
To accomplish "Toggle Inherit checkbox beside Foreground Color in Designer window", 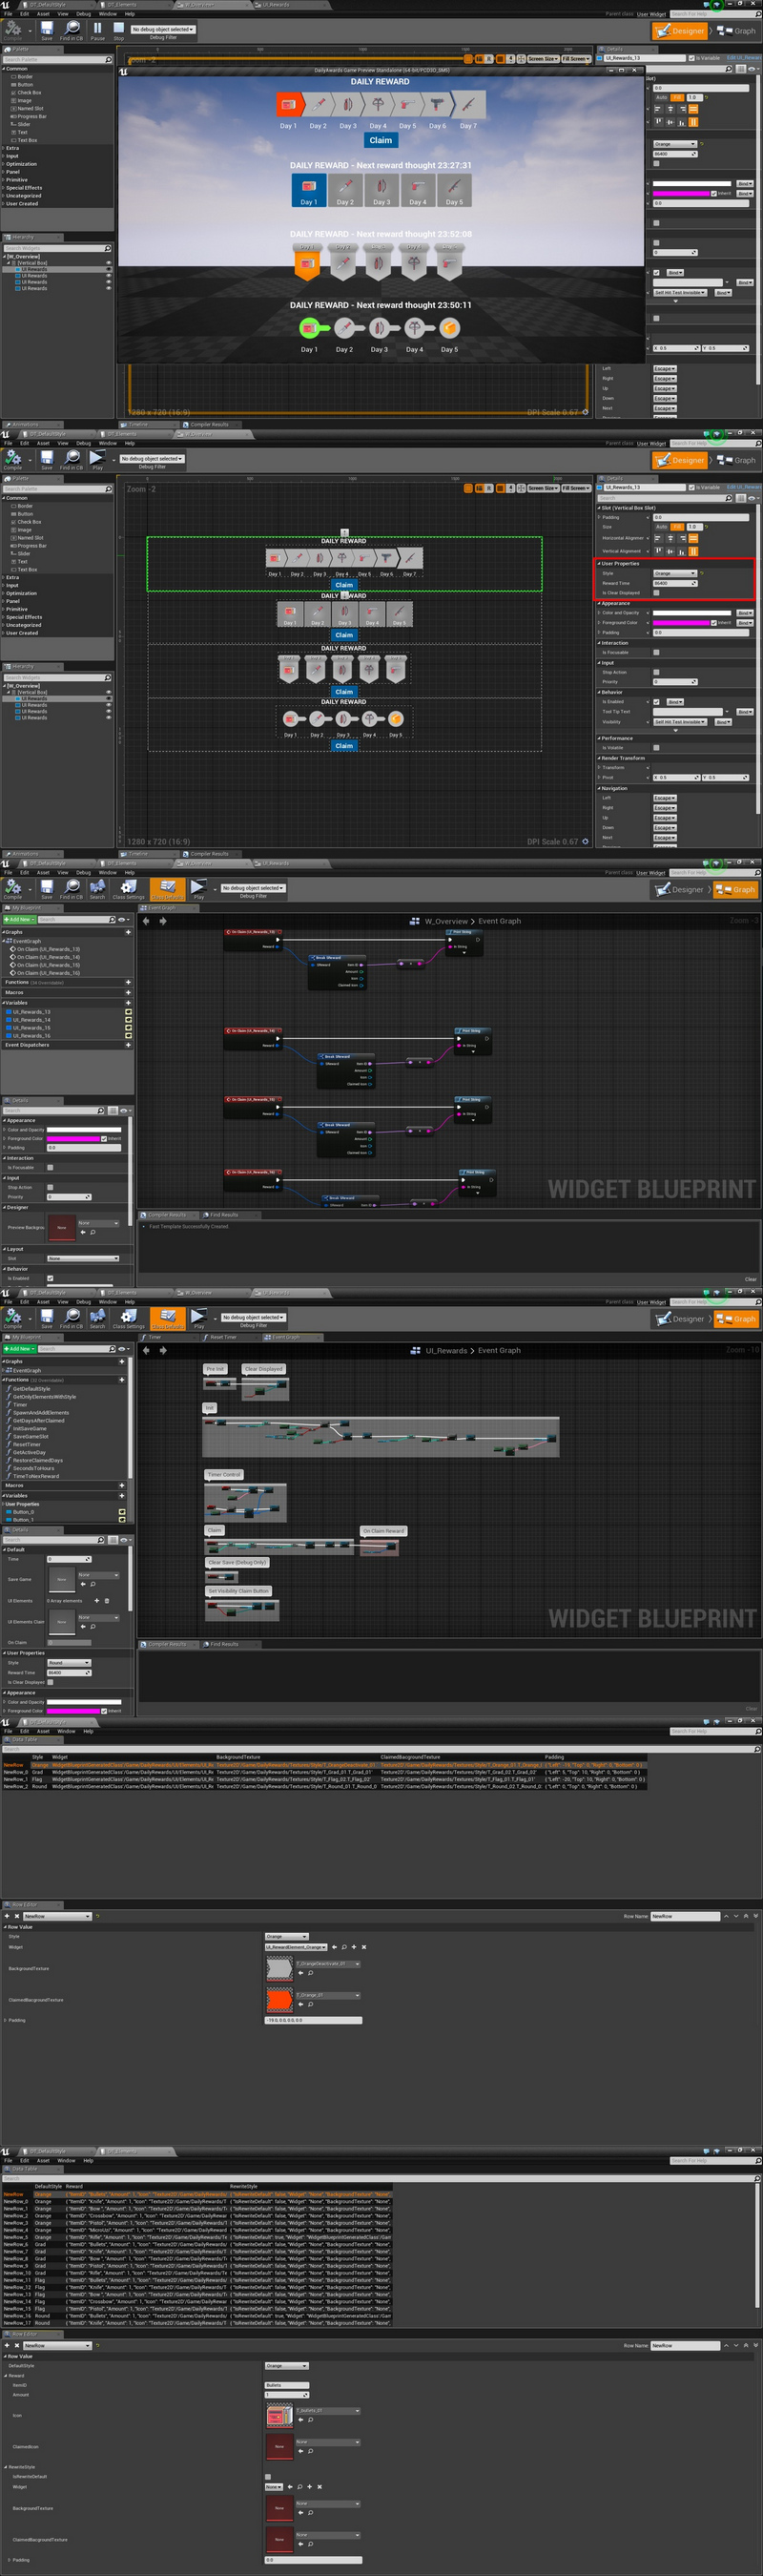I will (715, 622).
